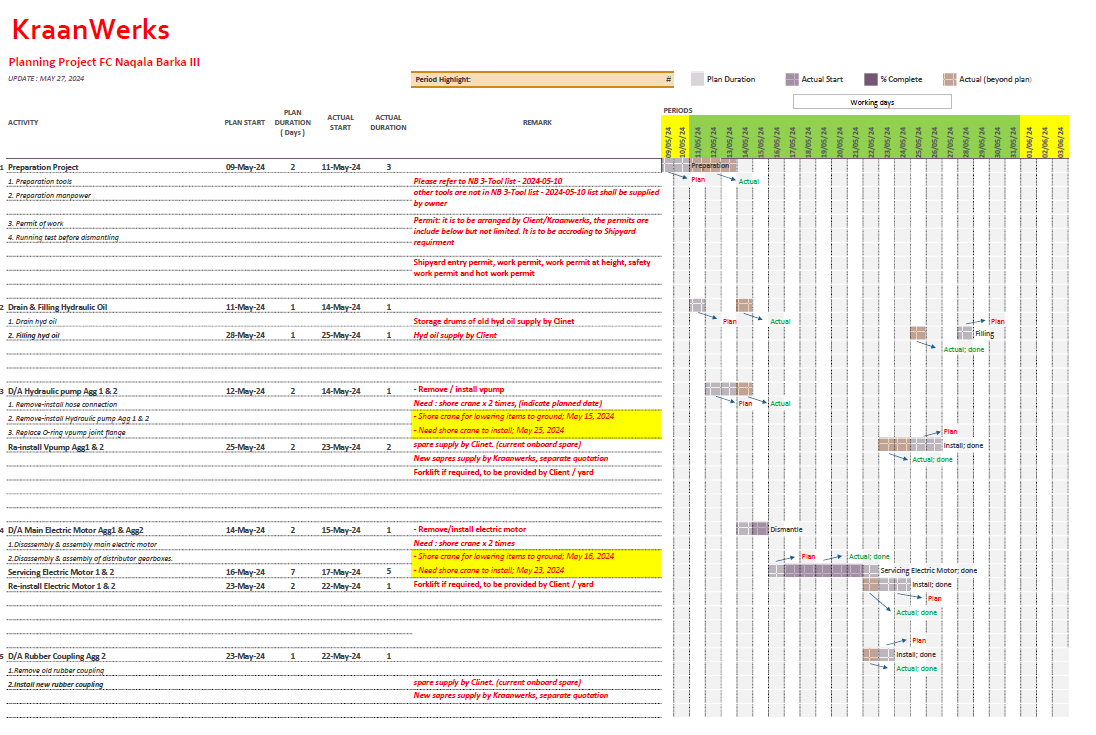1096x735 pixels.
Task: Click '3. Replace O-ring vpump joint flange' sub-activity
Action: click(x=66, y=432)
